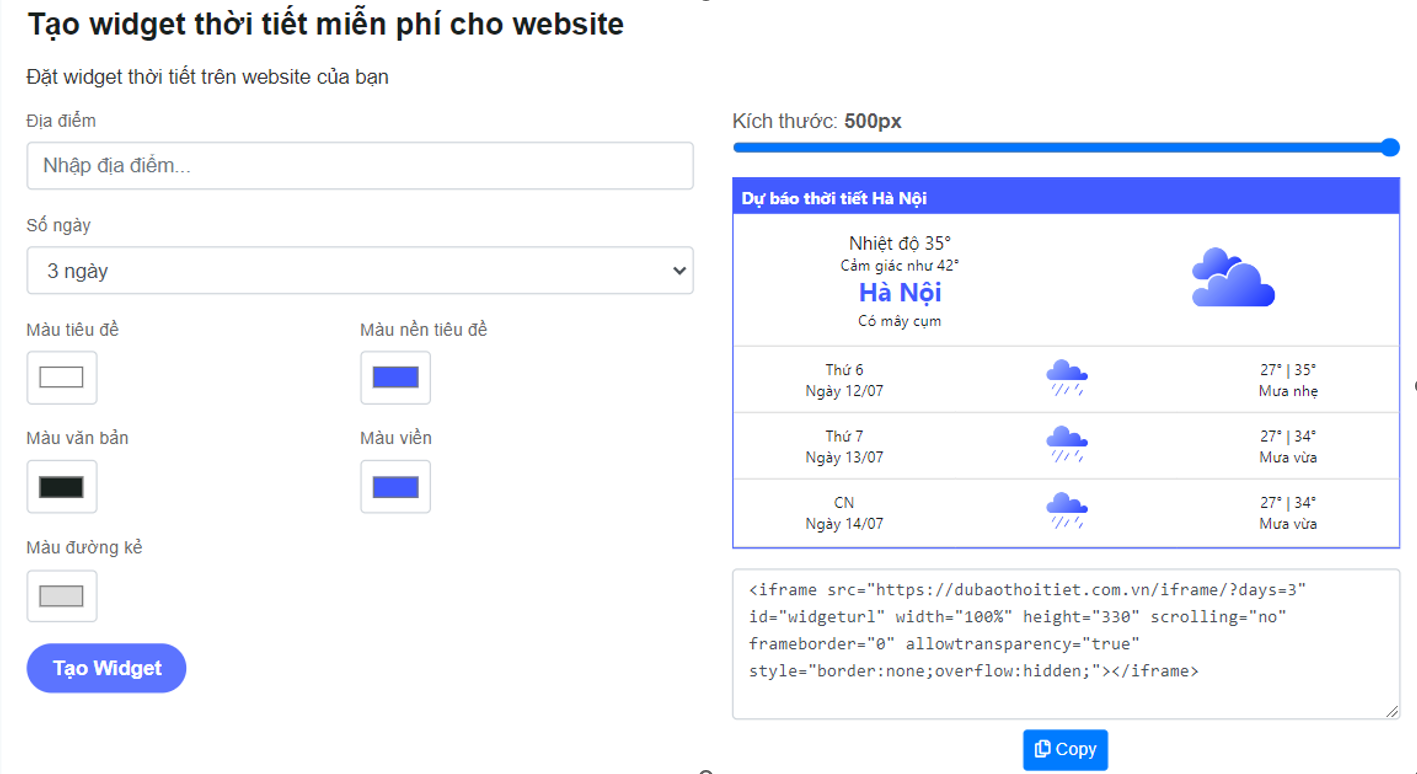1417x774 pixels.
Task: Click the Có mây cụm description
Action: pyautogui.click(x=900, y=321)
